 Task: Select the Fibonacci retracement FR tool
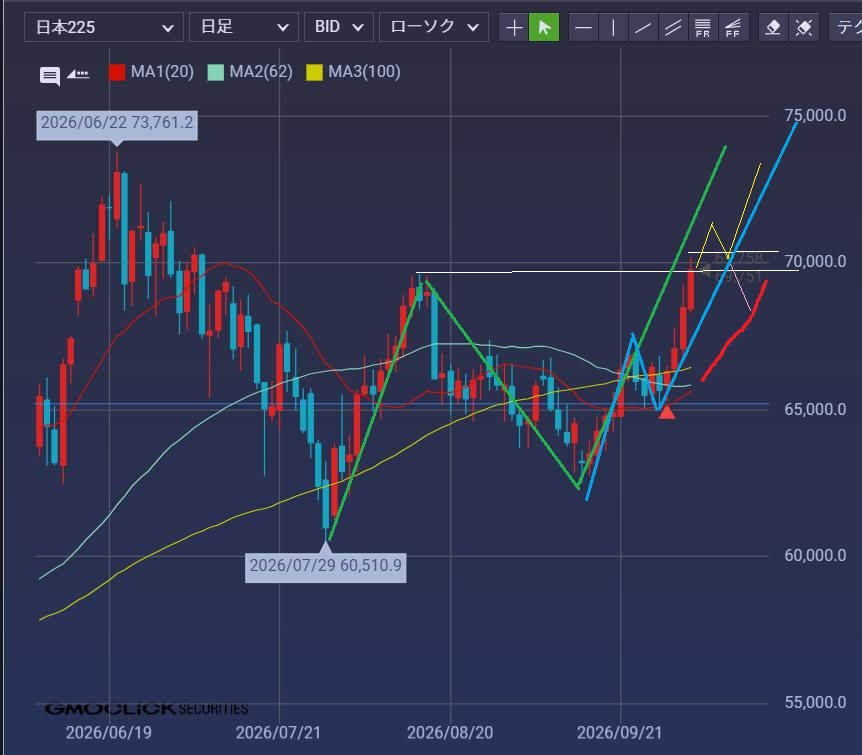(x=703, y=27)
